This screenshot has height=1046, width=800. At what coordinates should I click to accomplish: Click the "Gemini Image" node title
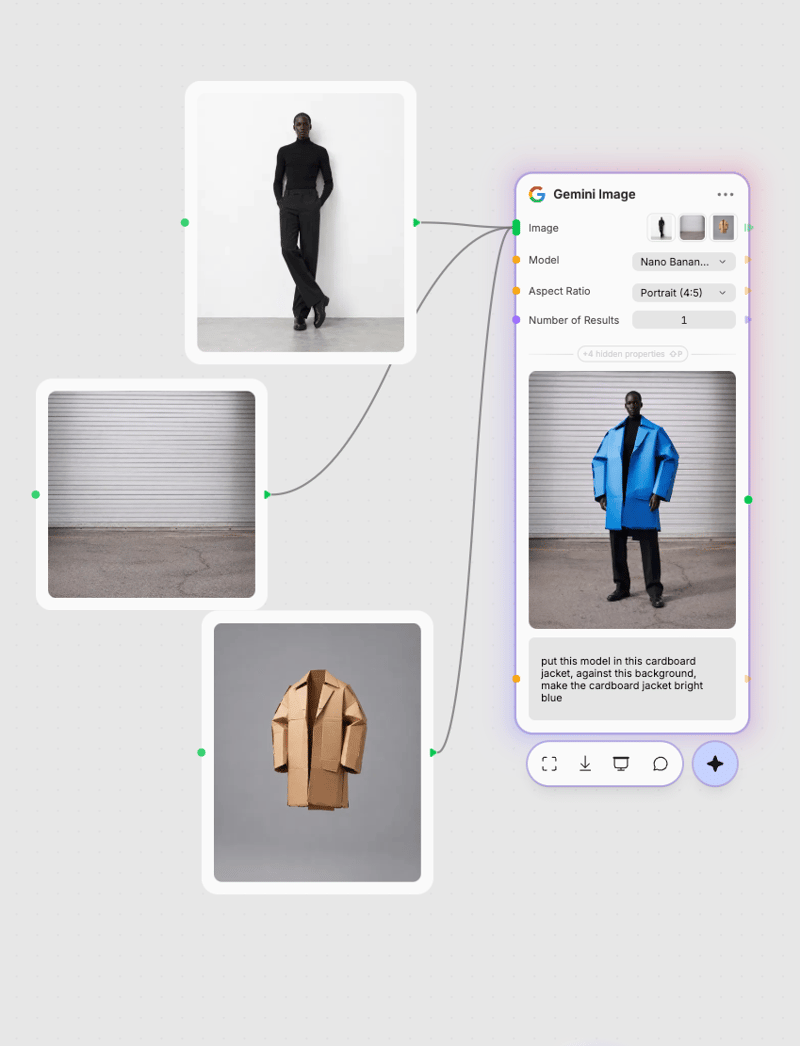tap(594, 194)
